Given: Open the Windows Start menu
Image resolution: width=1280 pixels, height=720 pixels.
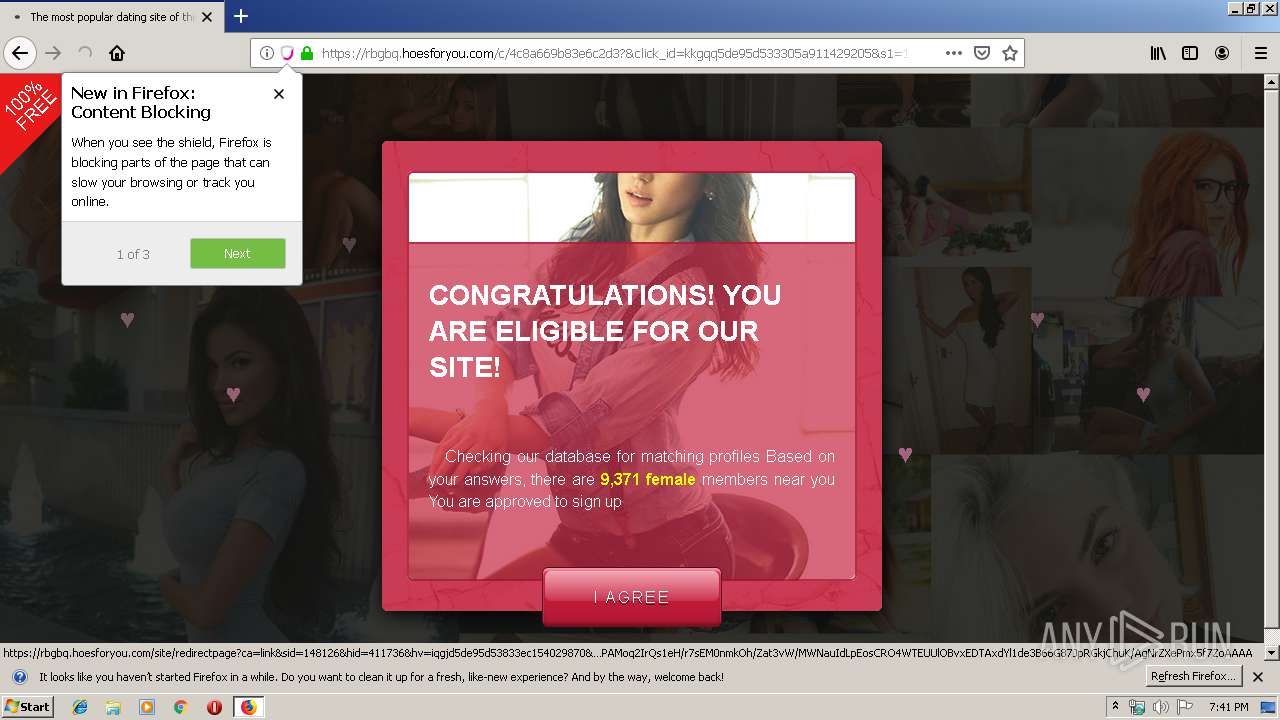Looking at the screenshot, I should click(28, 706).
